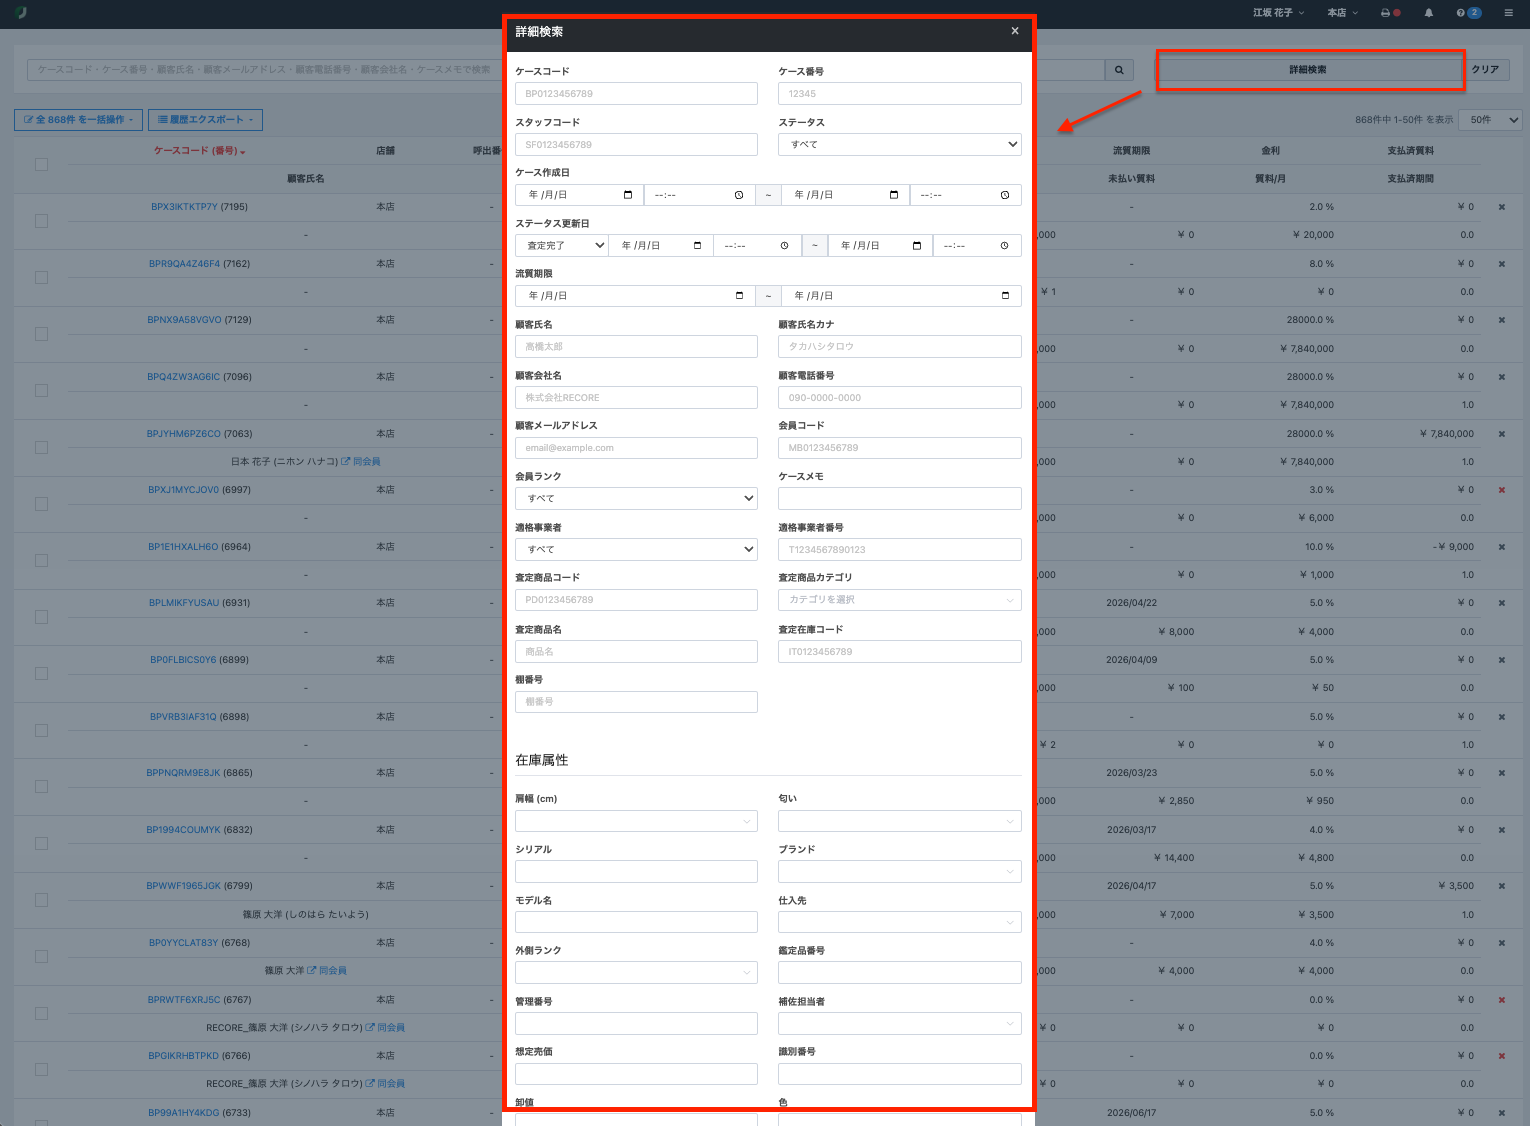
Task: Close the 詳細検索 dialog with the X
Action: 1015,31
